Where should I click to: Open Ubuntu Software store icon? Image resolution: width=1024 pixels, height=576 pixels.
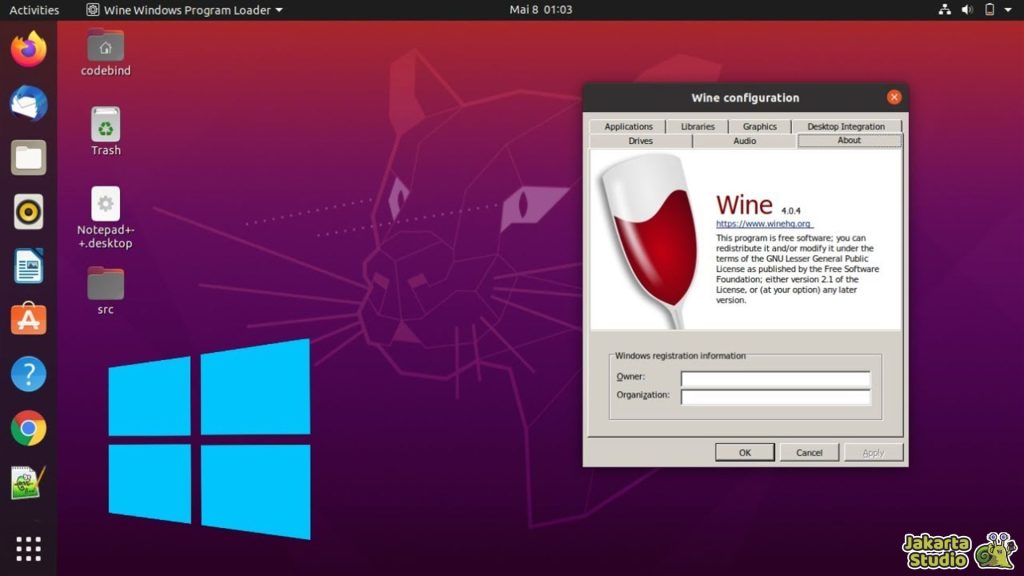click(28, 320)
